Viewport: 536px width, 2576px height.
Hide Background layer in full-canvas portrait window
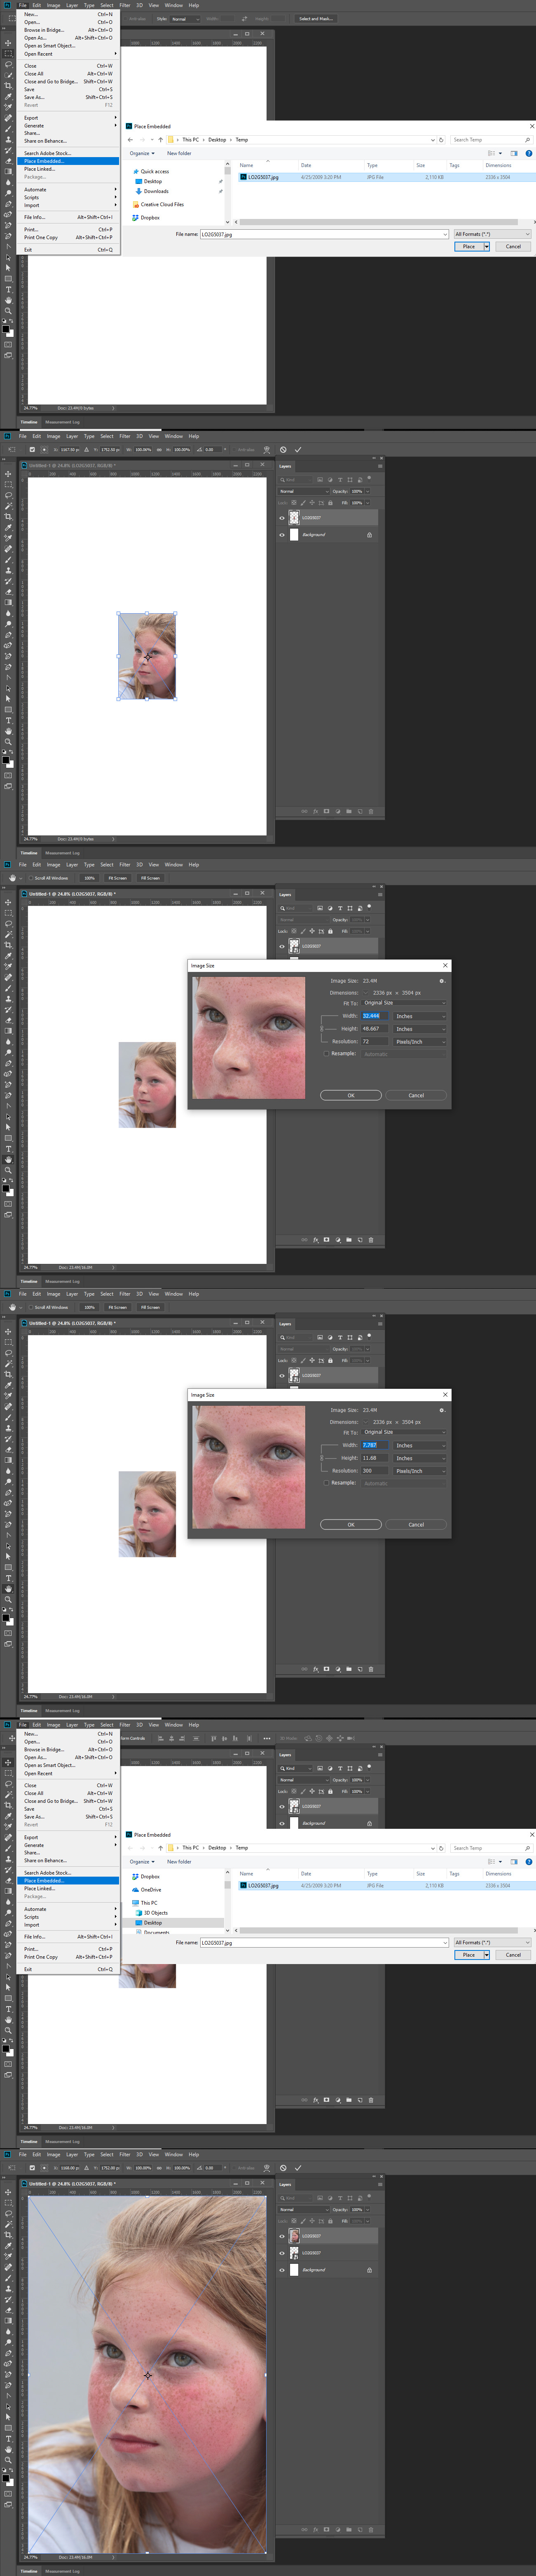(x=282, y=2270)
